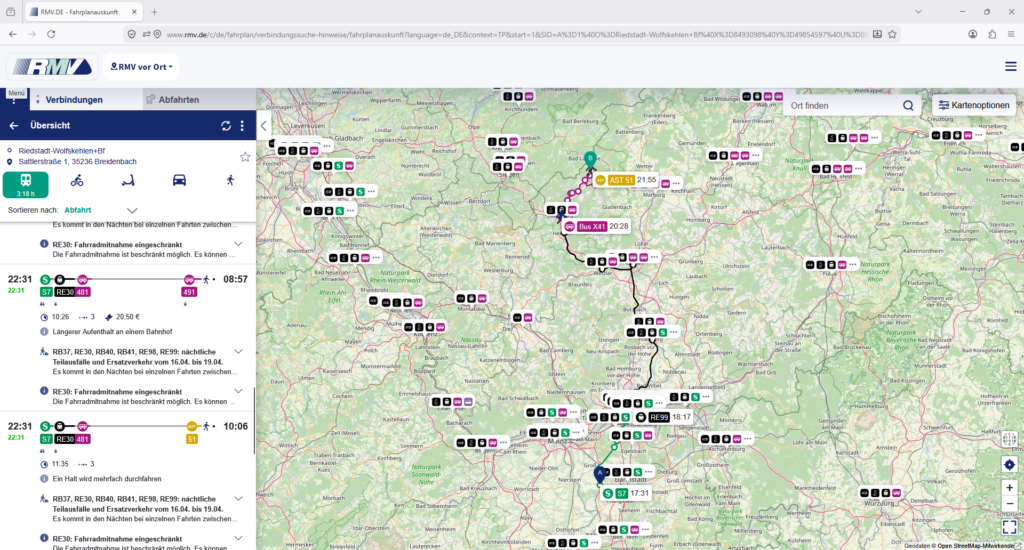Click the RE99 18:17 map label
Viewport: 1024px width, 550px height.
[664, 417]
